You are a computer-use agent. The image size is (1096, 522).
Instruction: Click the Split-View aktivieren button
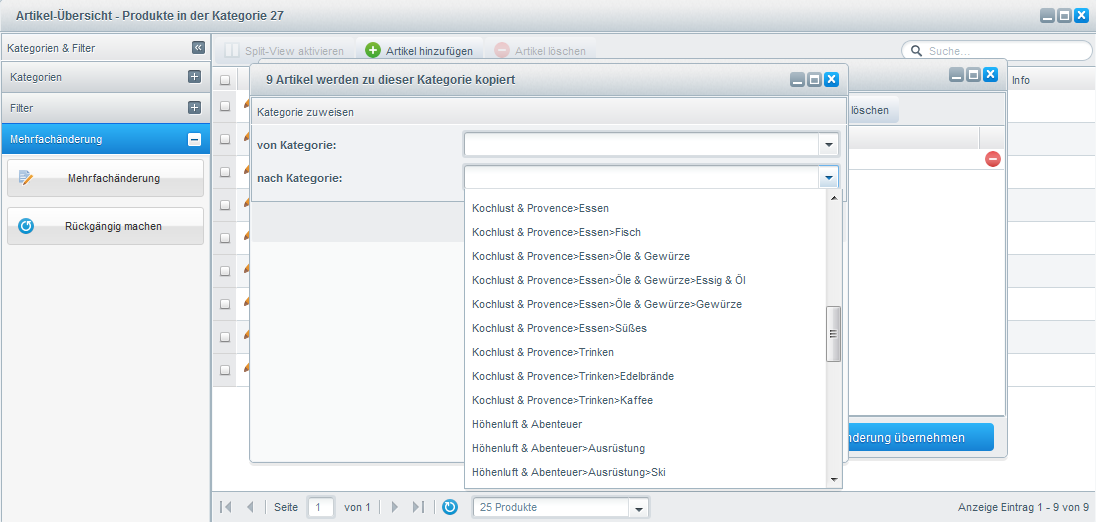click(284, 50)
